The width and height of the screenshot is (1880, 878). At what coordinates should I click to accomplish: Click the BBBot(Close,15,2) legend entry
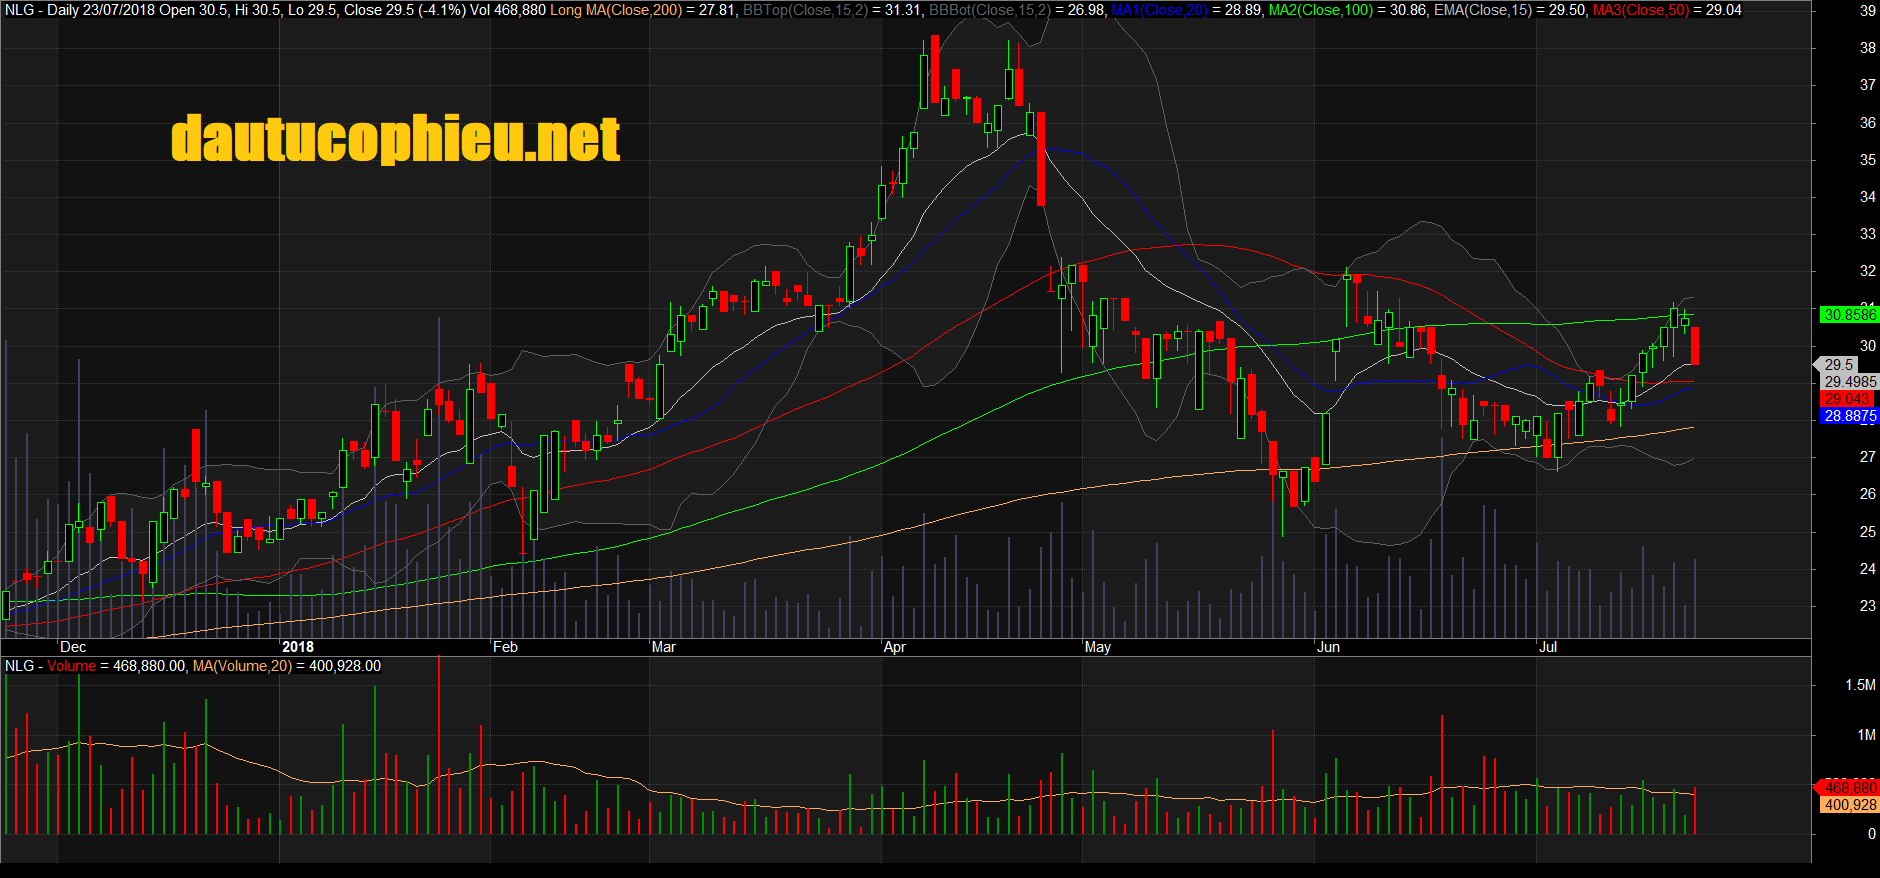(989, 10)
